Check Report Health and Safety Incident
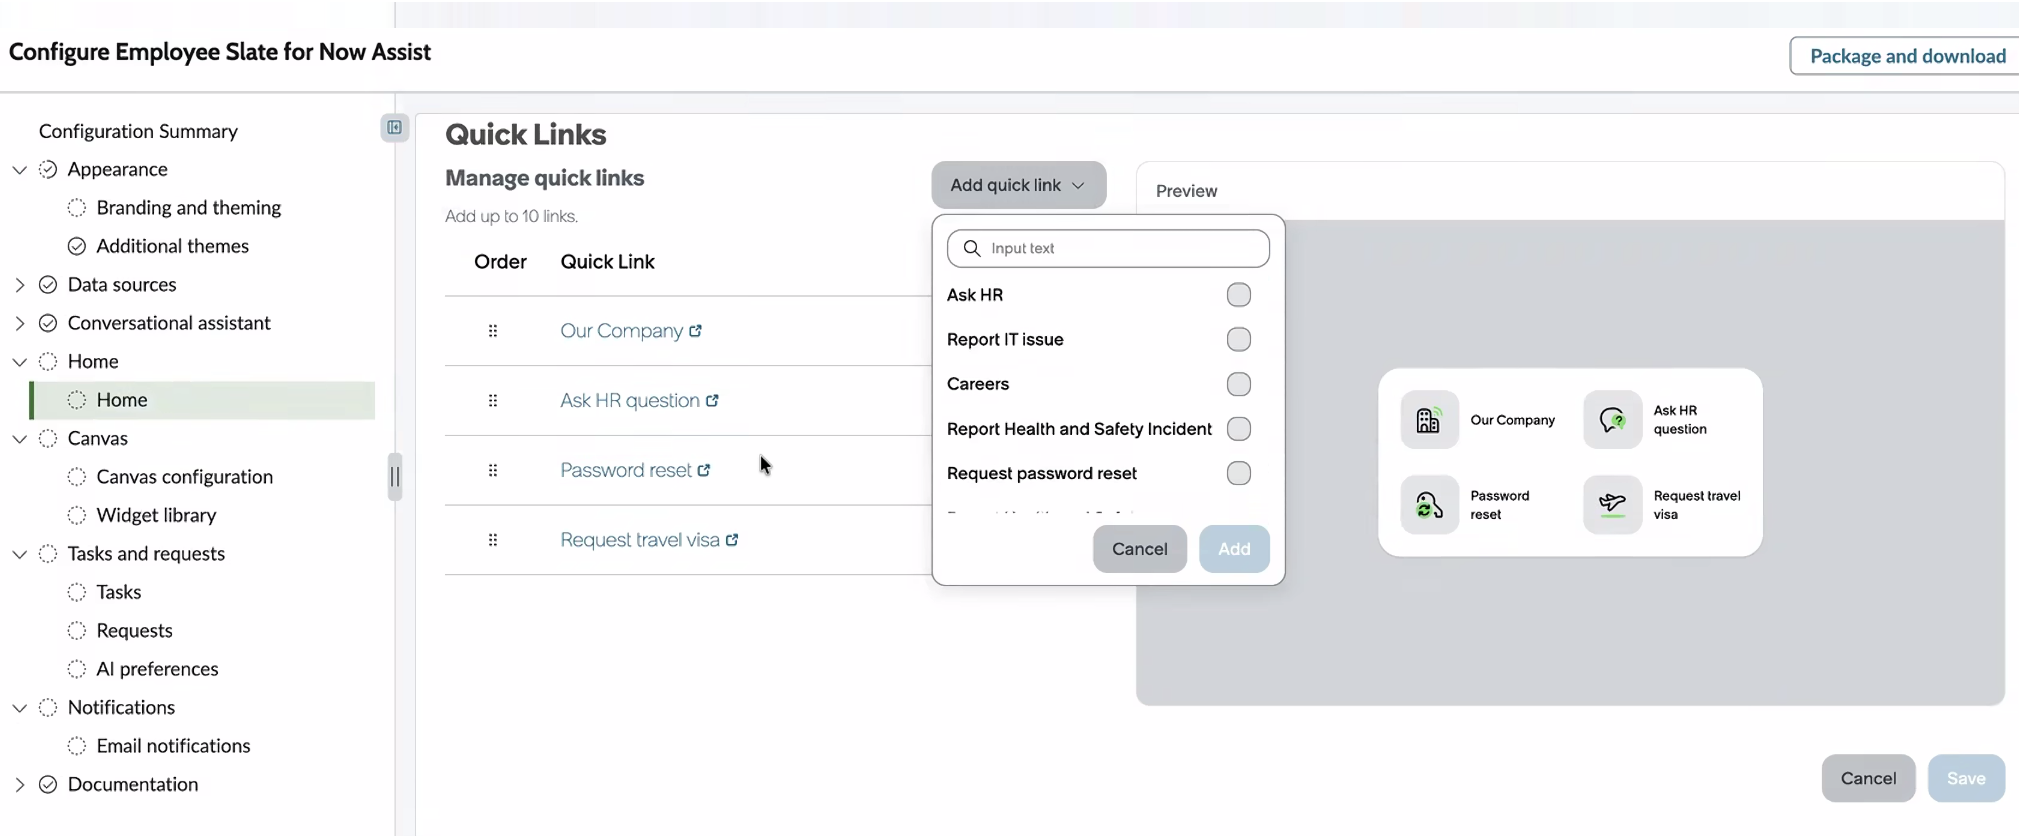2019x836 pixels. [1239, 429]
